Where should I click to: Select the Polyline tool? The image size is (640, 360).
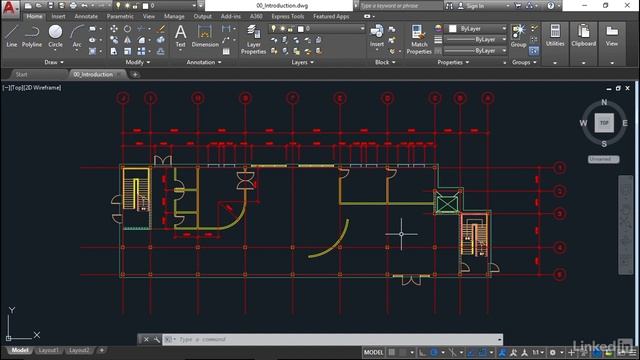point(32,36)
